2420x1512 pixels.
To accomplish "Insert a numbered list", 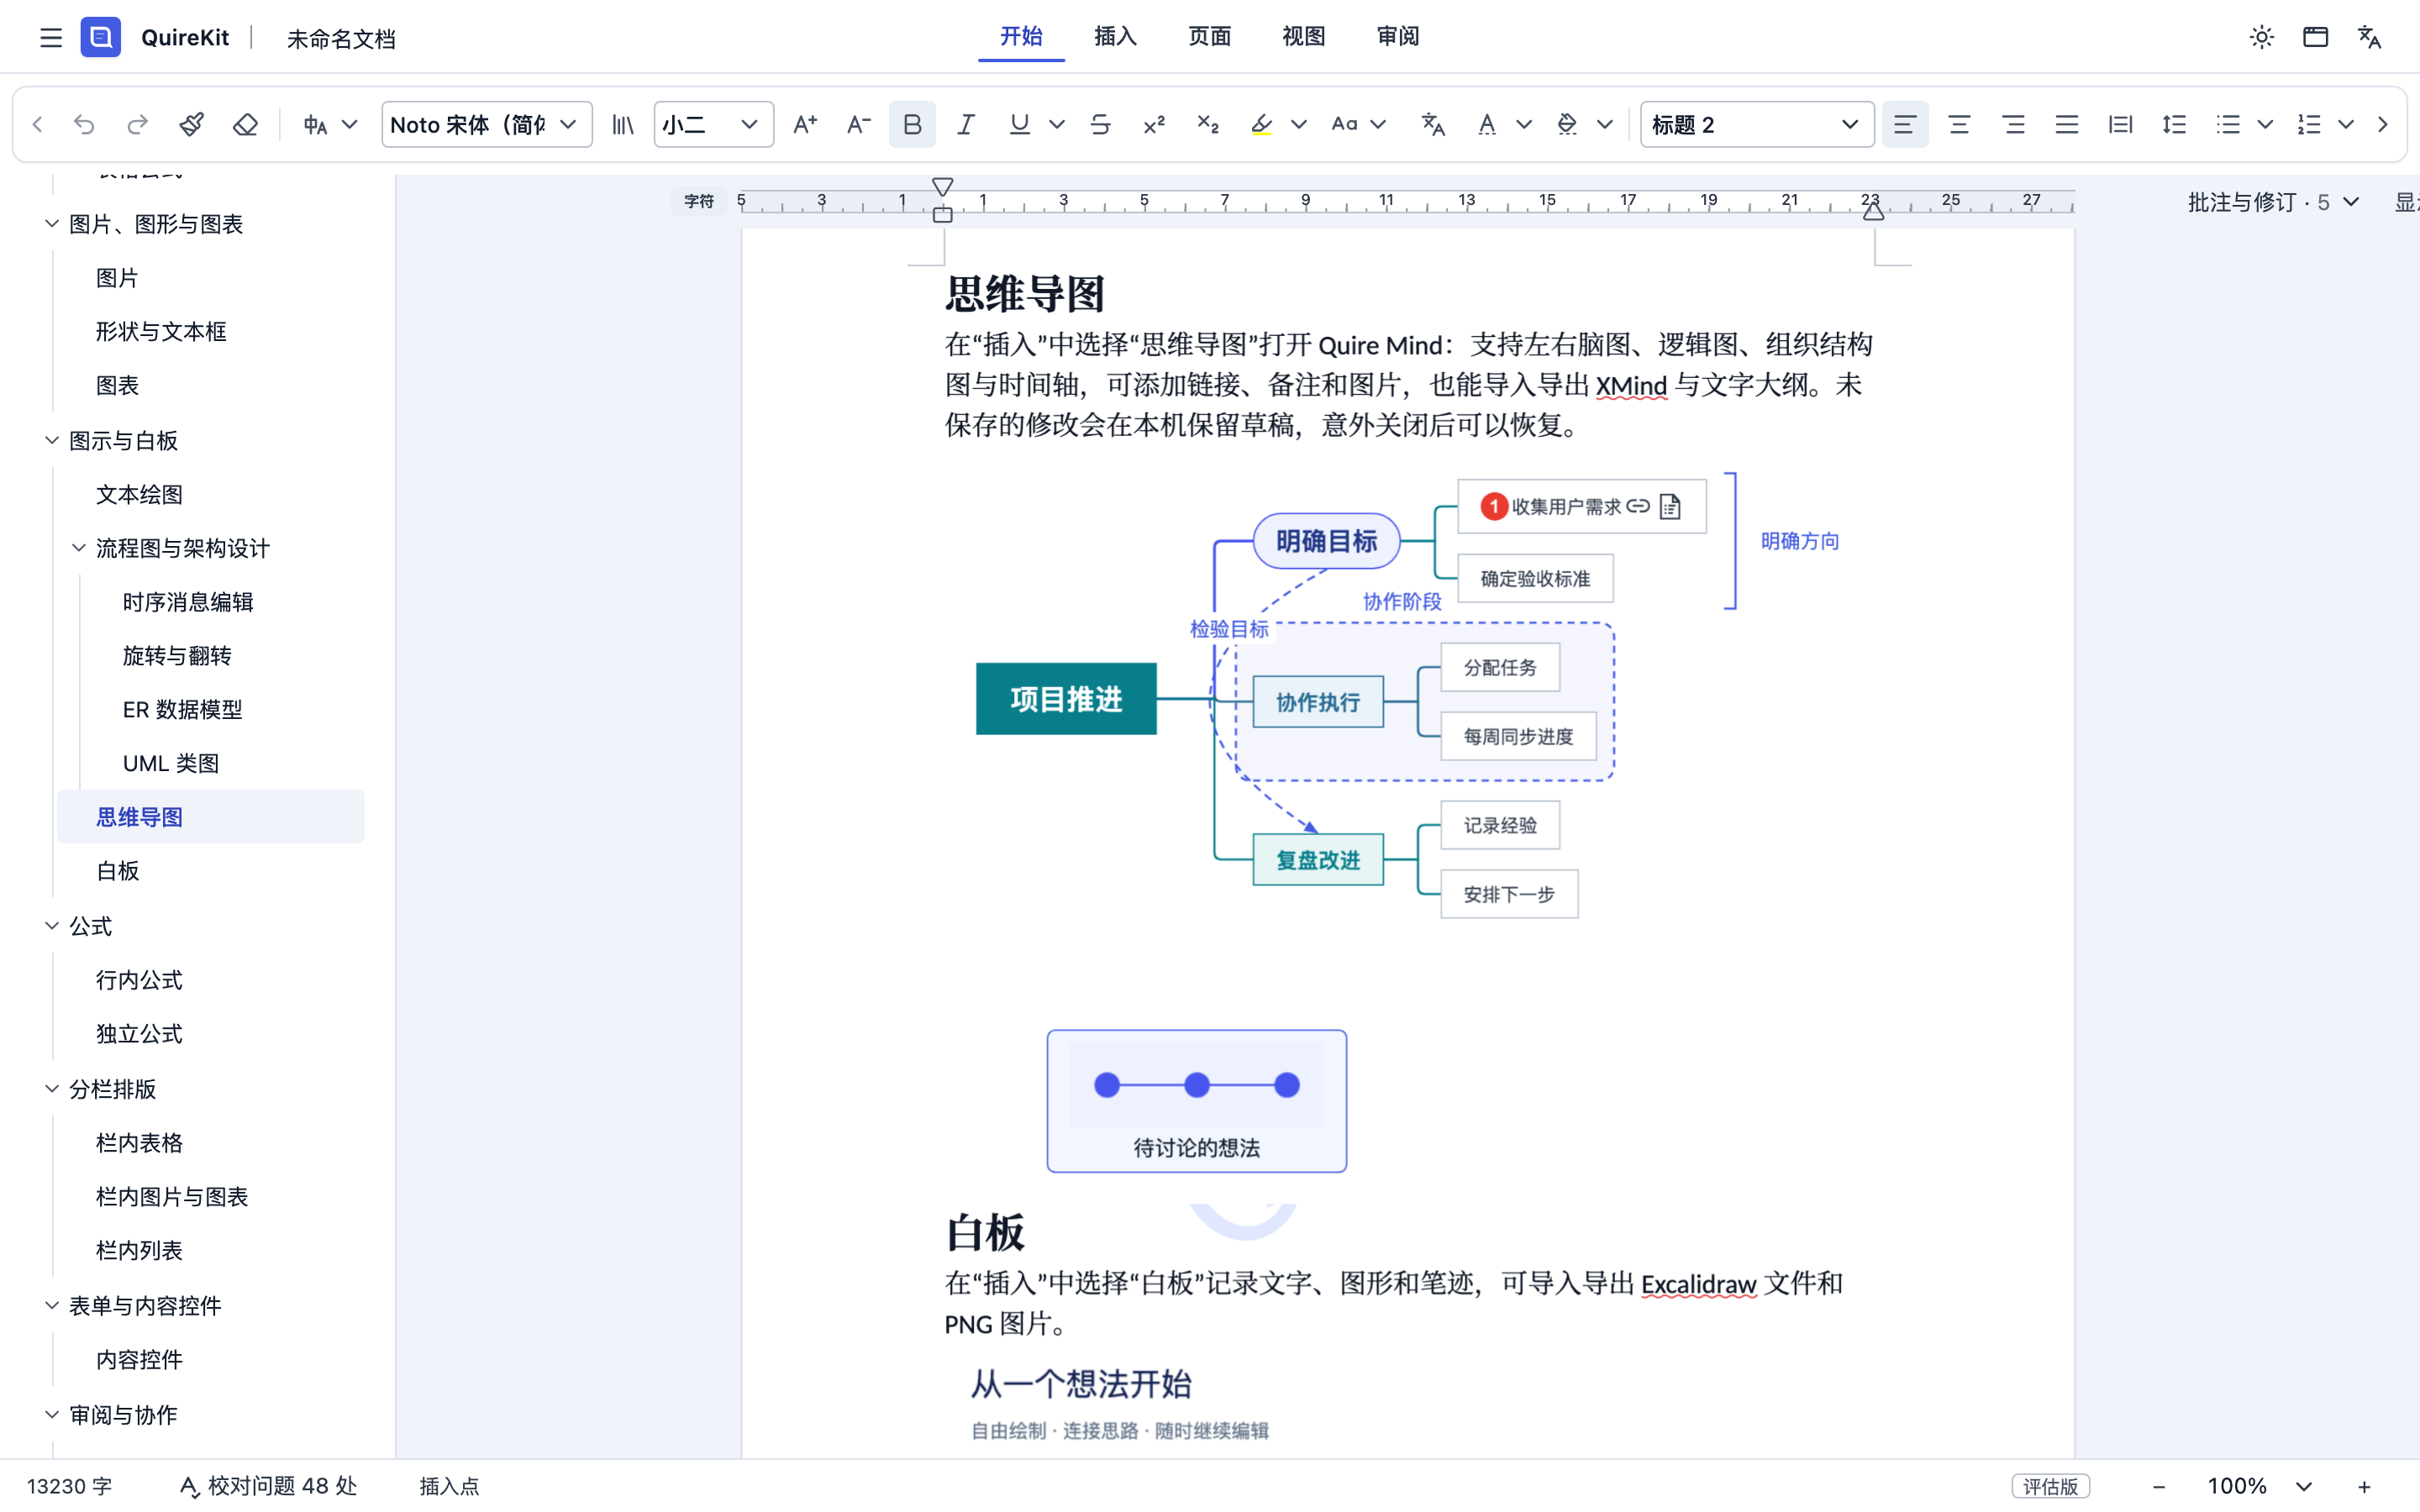I will coord(2309,124).
